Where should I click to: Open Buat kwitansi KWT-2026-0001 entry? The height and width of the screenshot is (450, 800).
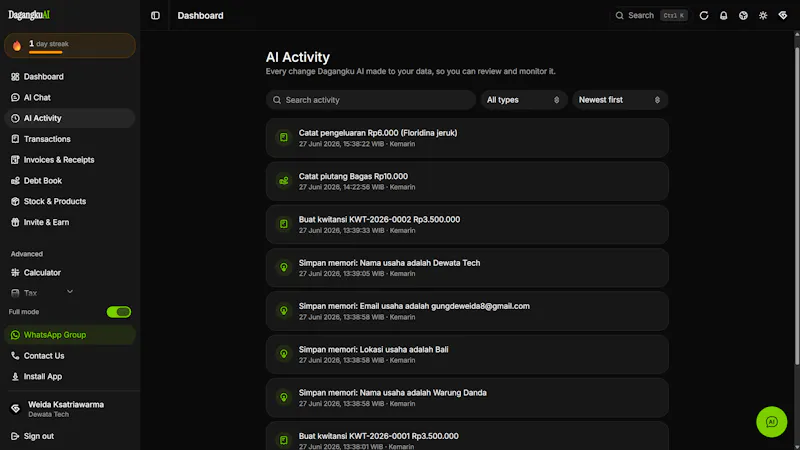(x=467, y=436)
